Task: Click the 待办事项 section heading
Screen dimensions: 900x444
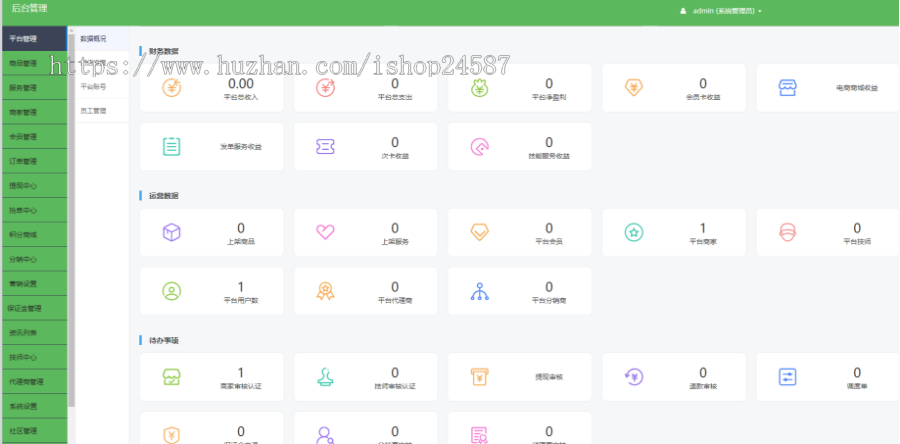Action: (164, 340)
